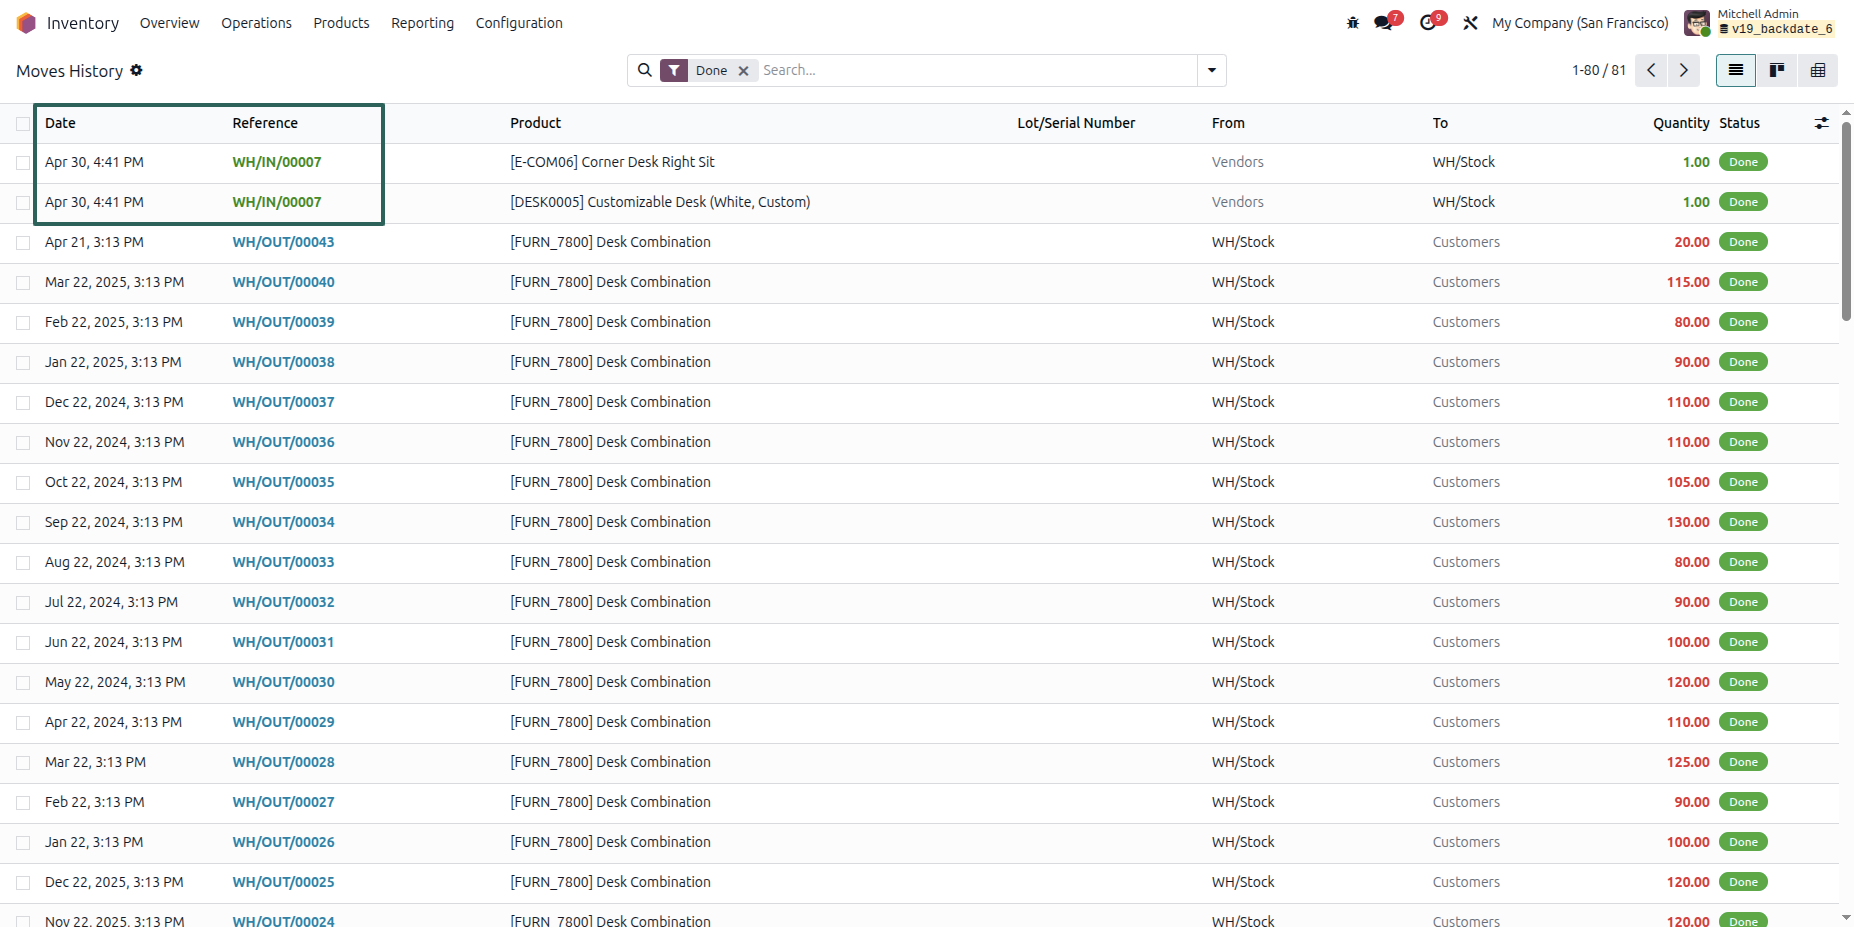The height and width of the screenshot is (927, 1854).
Task: Expand the search options dropdown
Action: 1212,70
